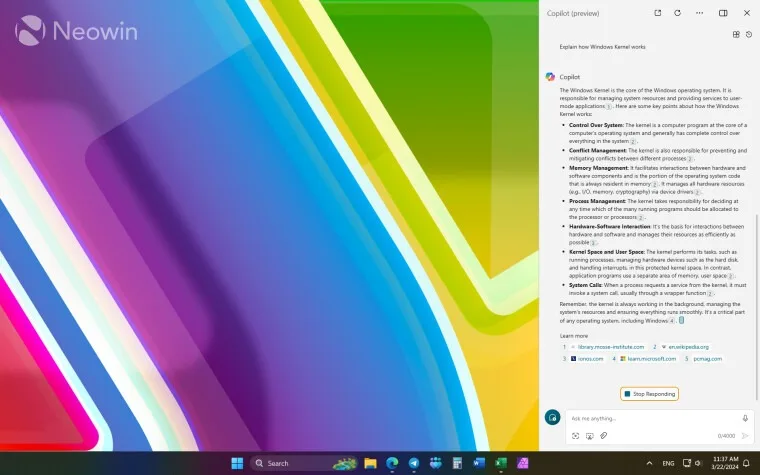The width and height of the screenshot is (760, 475).
Task: Click the 'Kernel Space and User Space' heading
Action: [x=607, y=252]
